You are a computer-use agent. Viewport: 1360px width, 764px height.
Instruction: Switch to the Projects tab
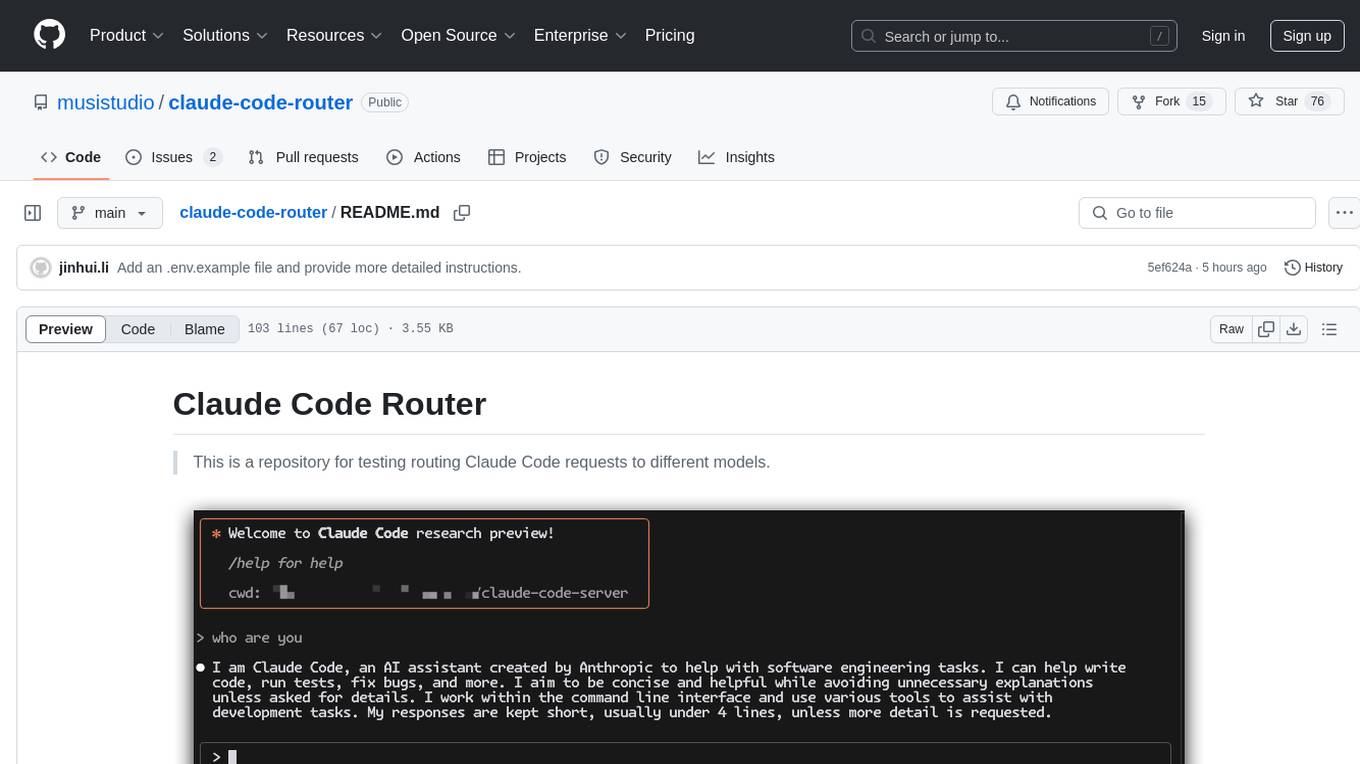[527, 157]
